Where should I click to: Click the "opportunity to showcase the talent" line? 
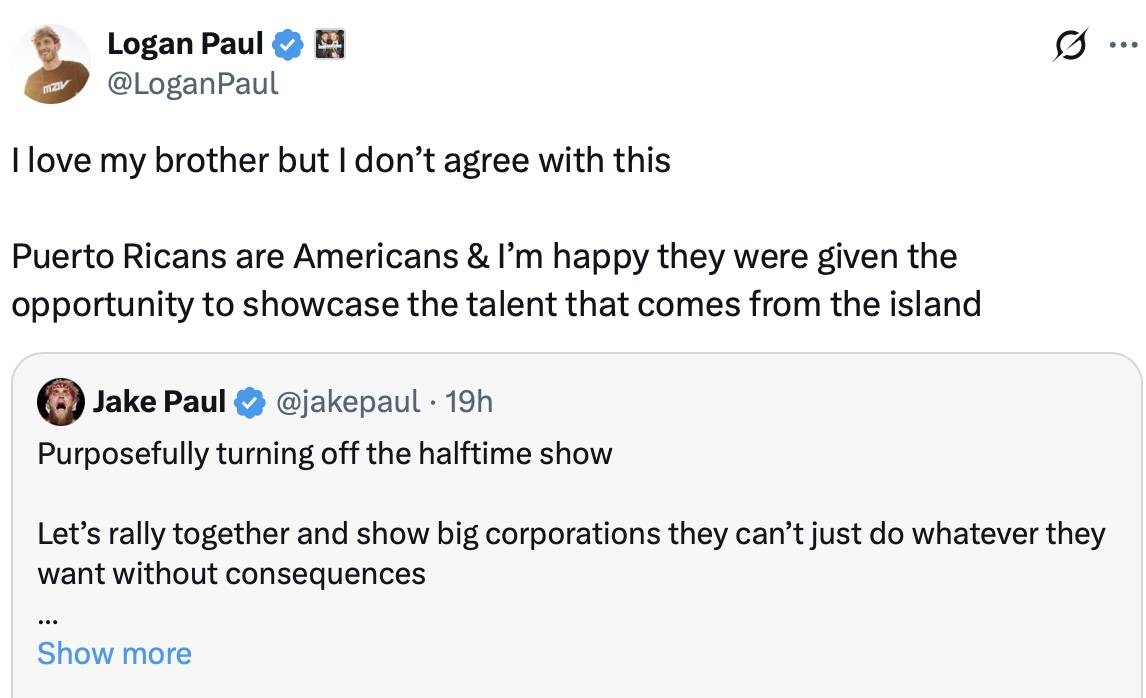(496, 304)
